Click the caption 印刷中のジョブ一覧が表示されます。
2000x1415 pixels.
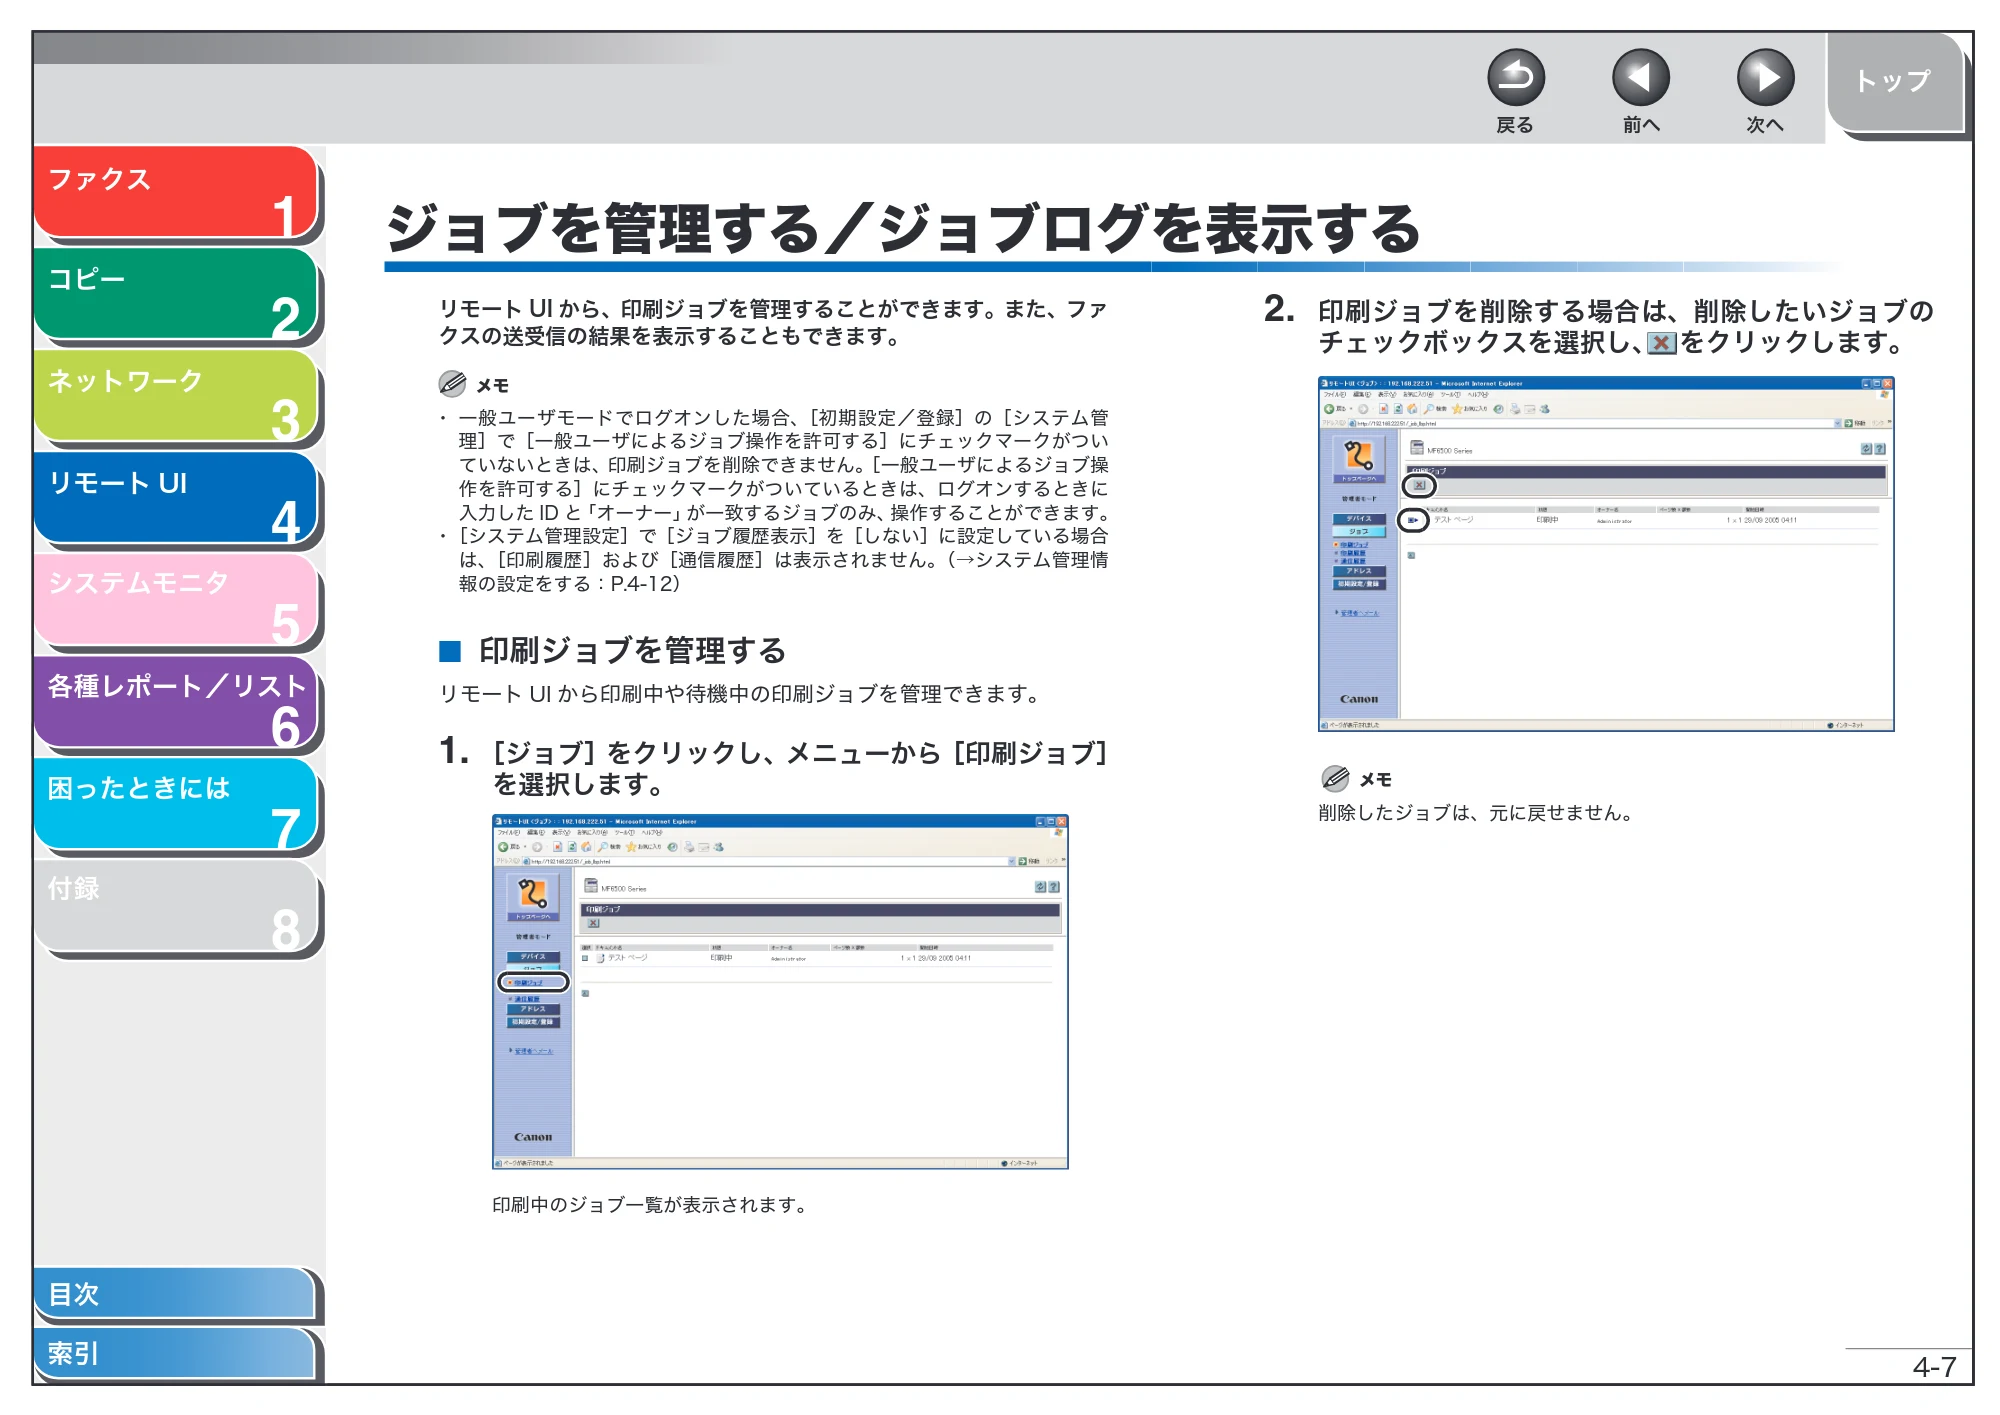pos(652,1205)
